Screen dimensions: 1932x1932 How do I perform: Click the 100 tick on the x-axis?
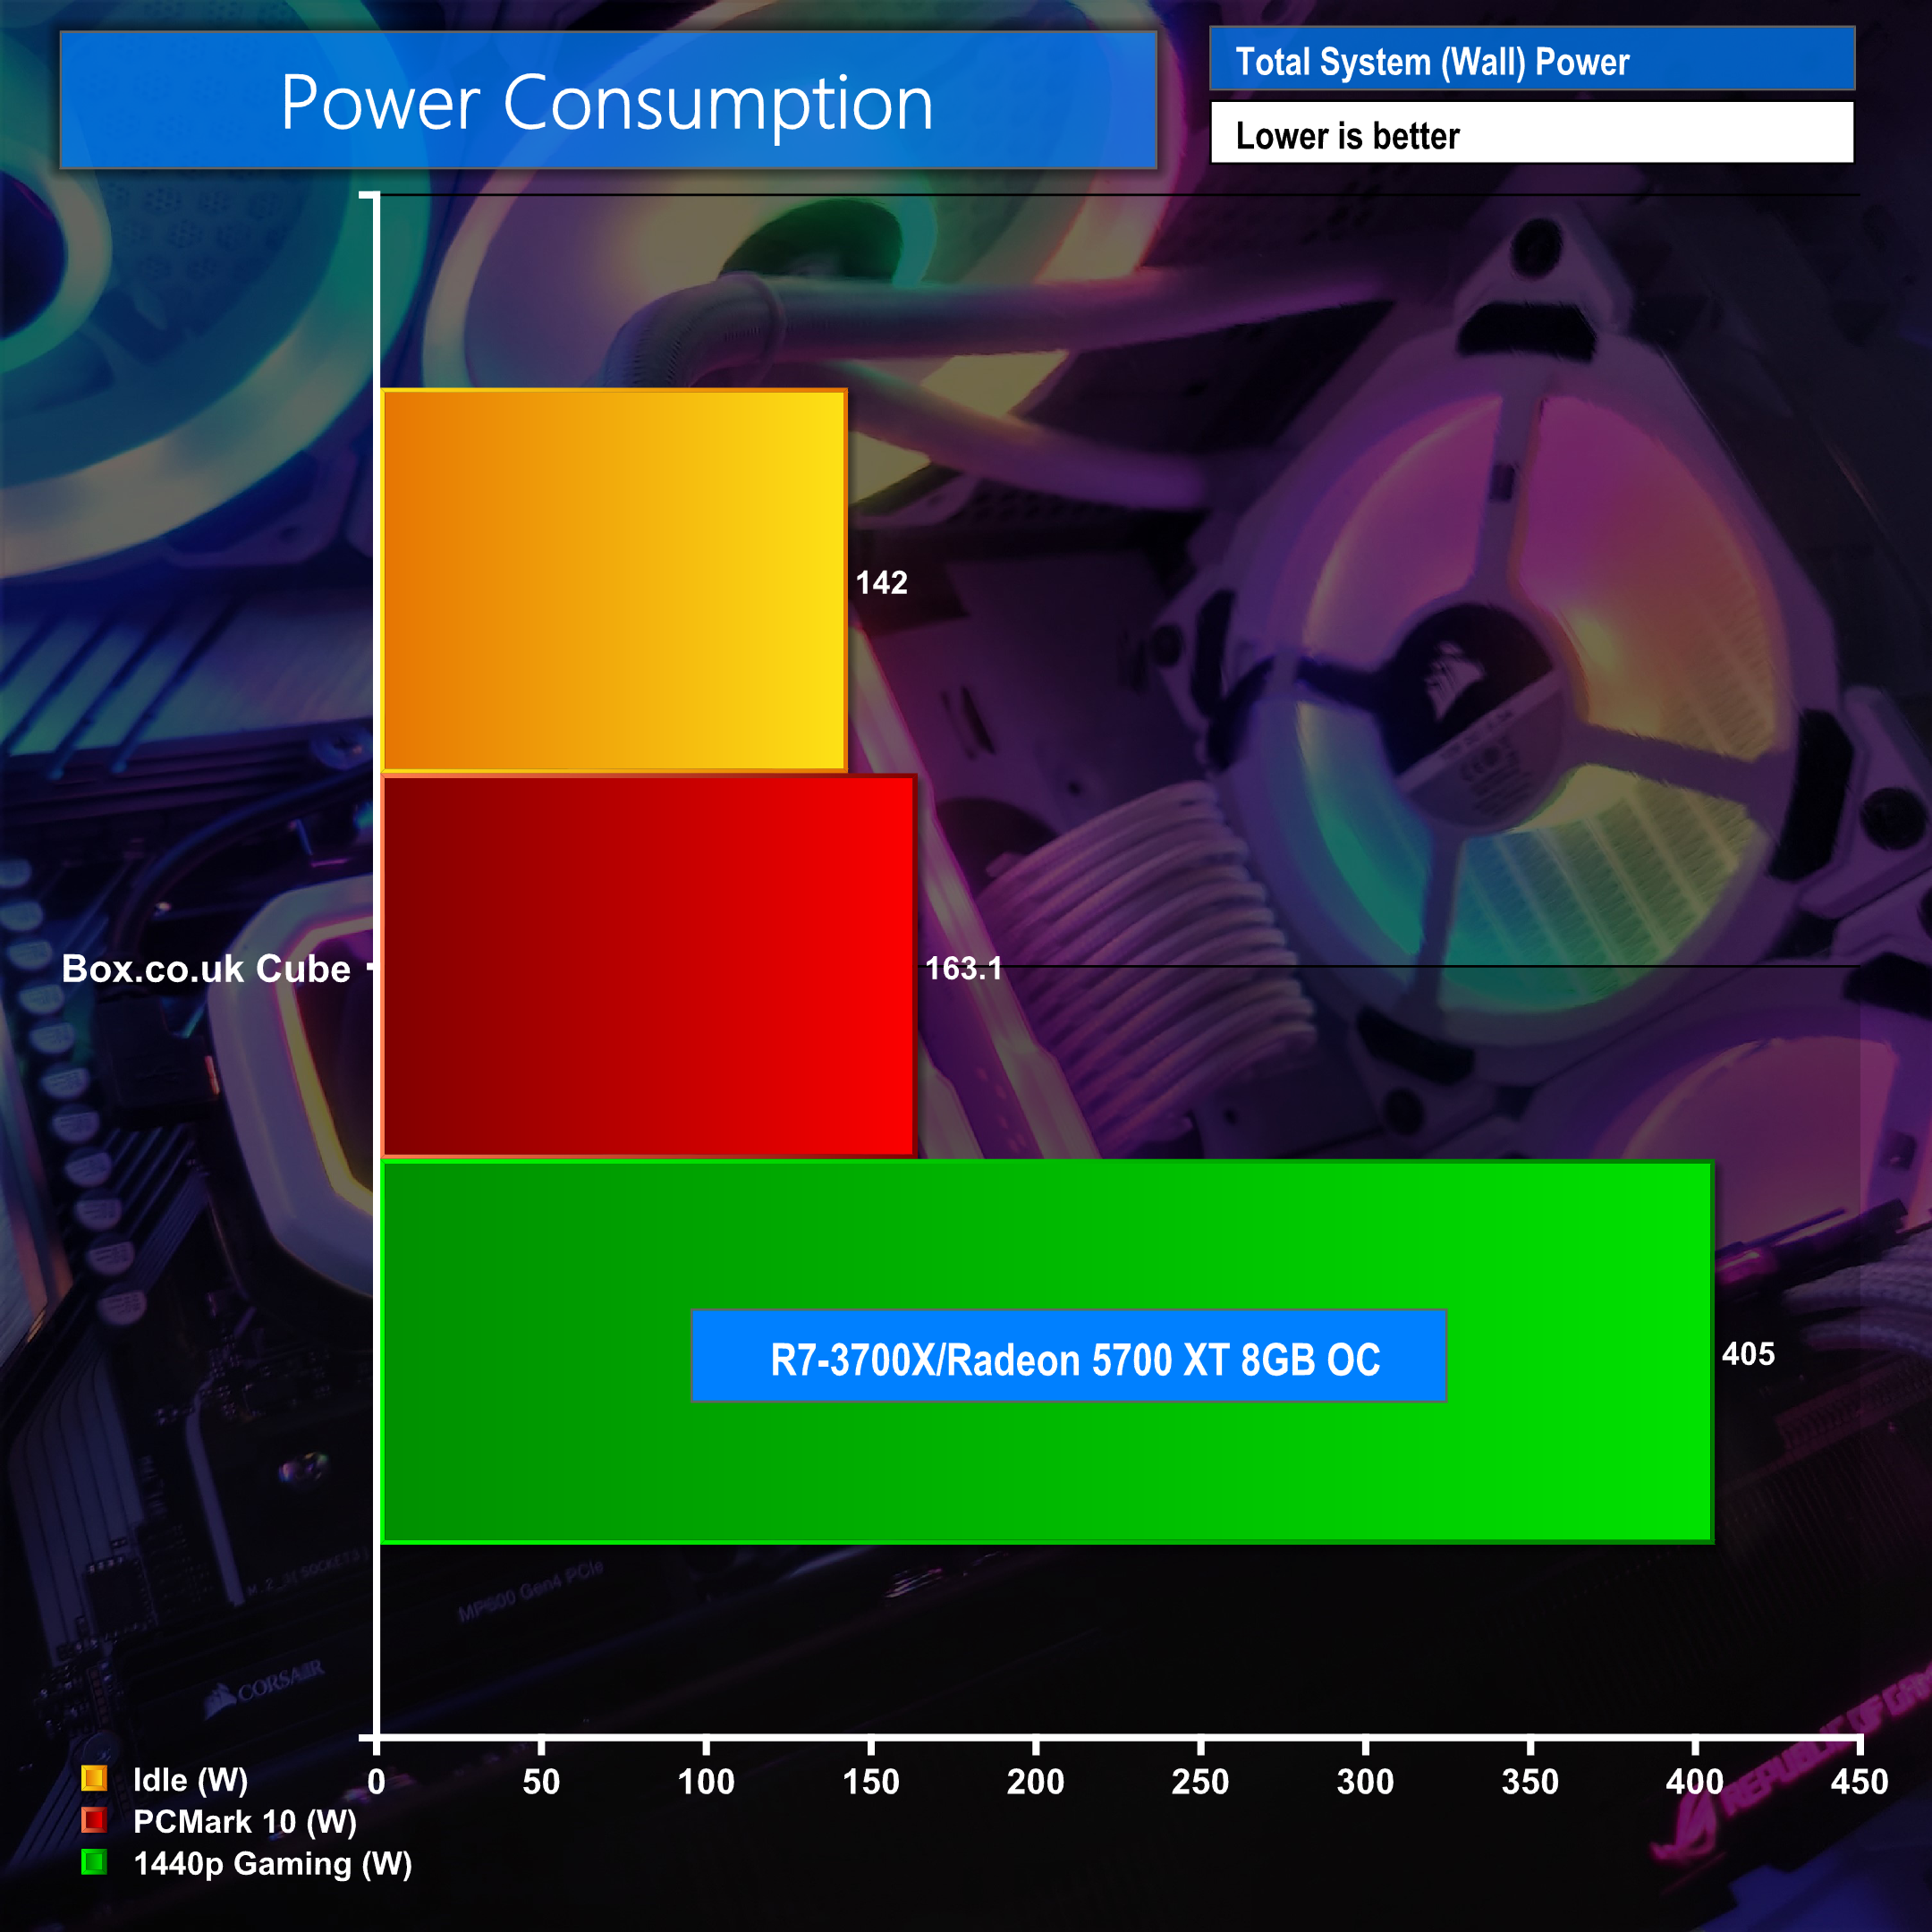coord(706,1781)
